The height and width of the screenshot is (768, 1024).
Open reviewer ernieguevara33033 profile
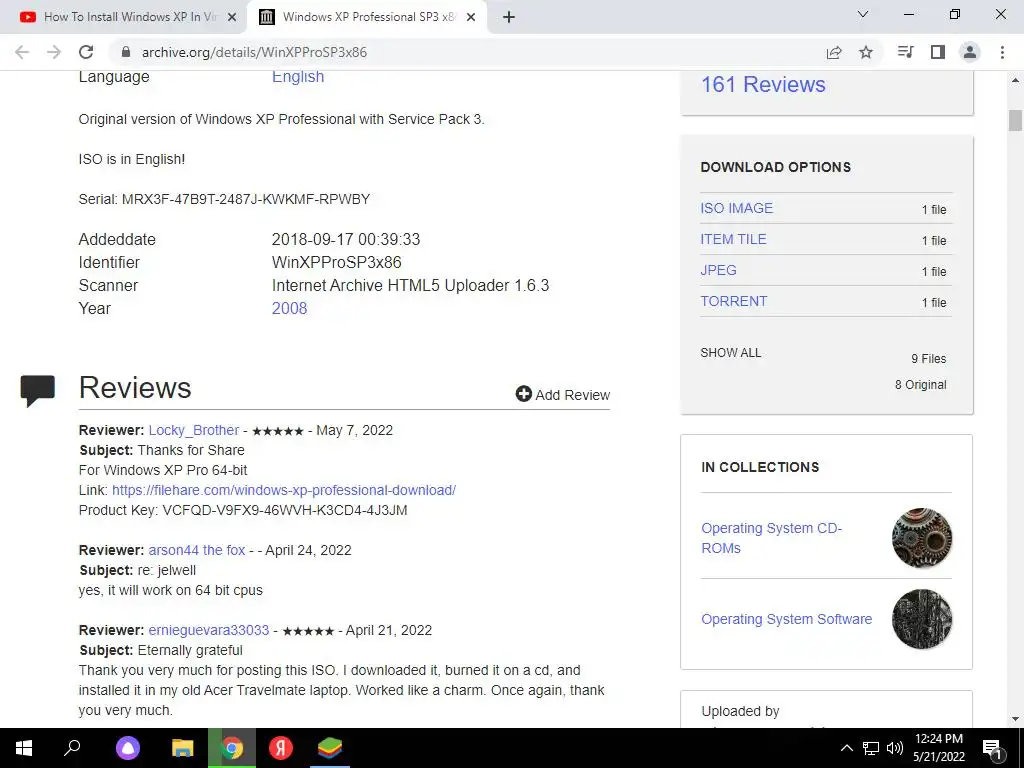(209, 630)
